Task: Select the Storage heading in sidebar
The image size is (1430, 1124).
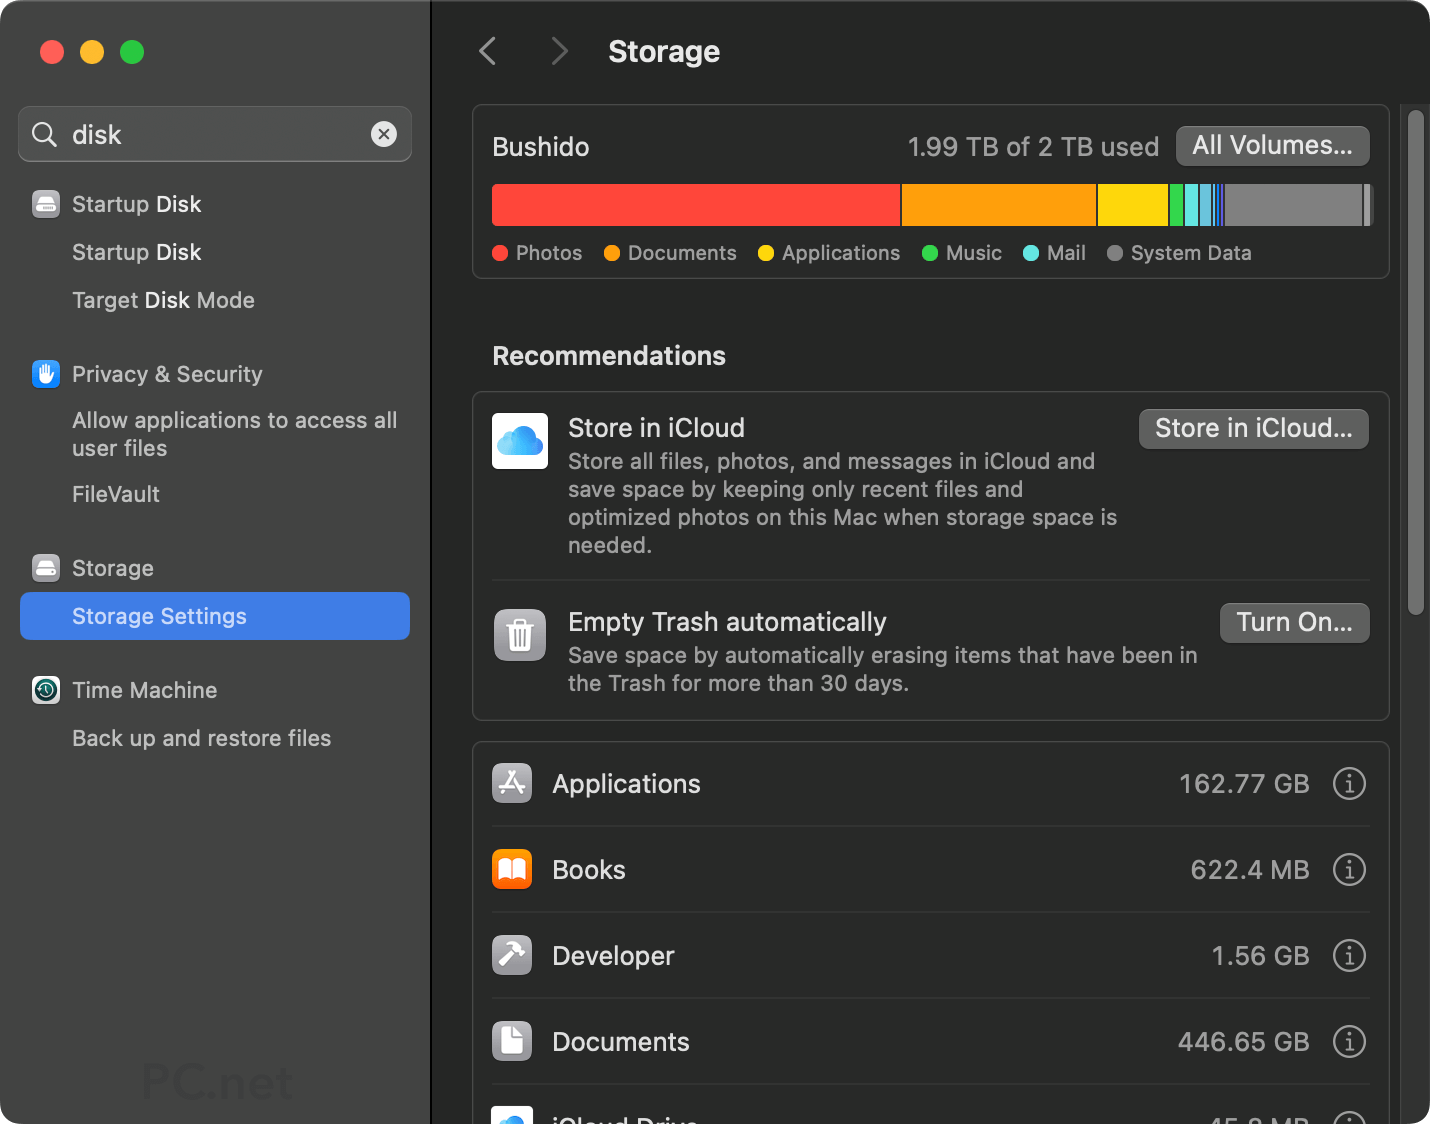Action: [113, 568]
